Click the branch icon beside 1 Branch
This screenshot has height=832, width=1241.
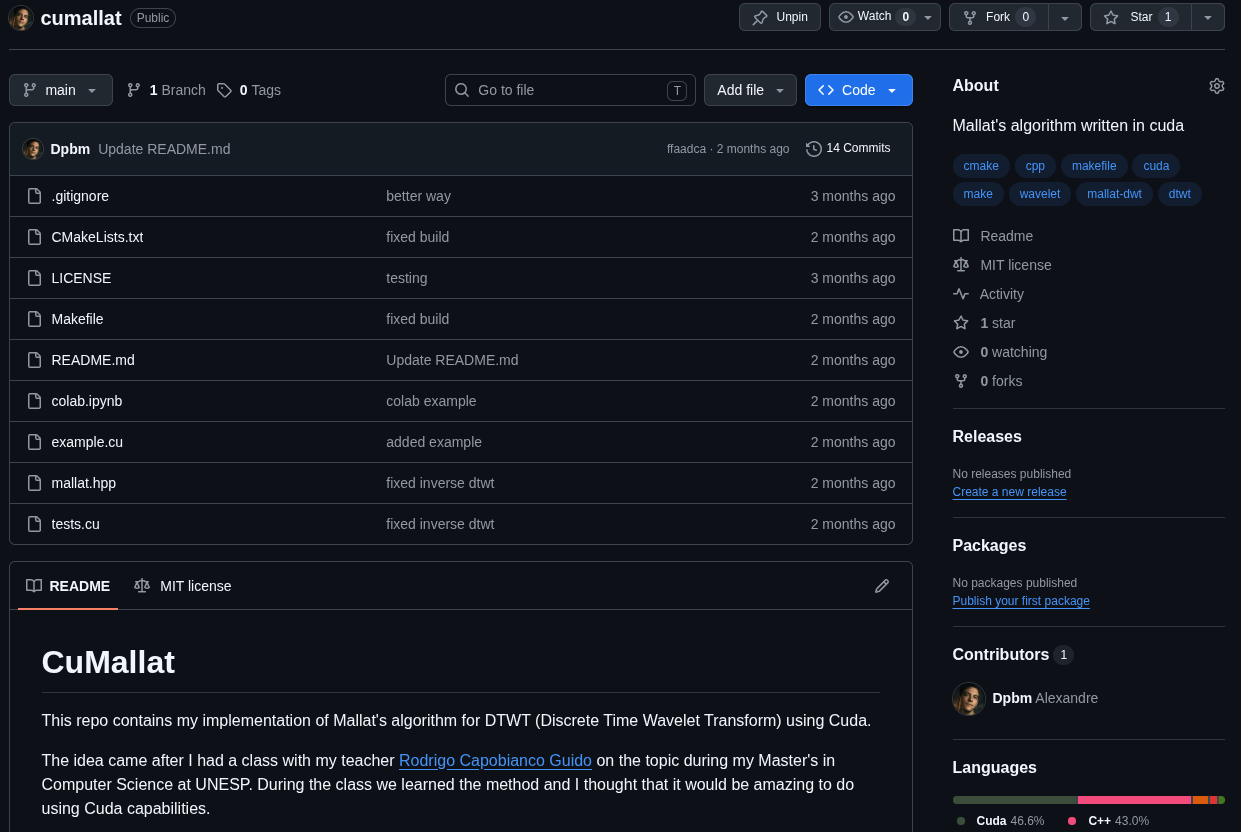(x=134, y=90)
